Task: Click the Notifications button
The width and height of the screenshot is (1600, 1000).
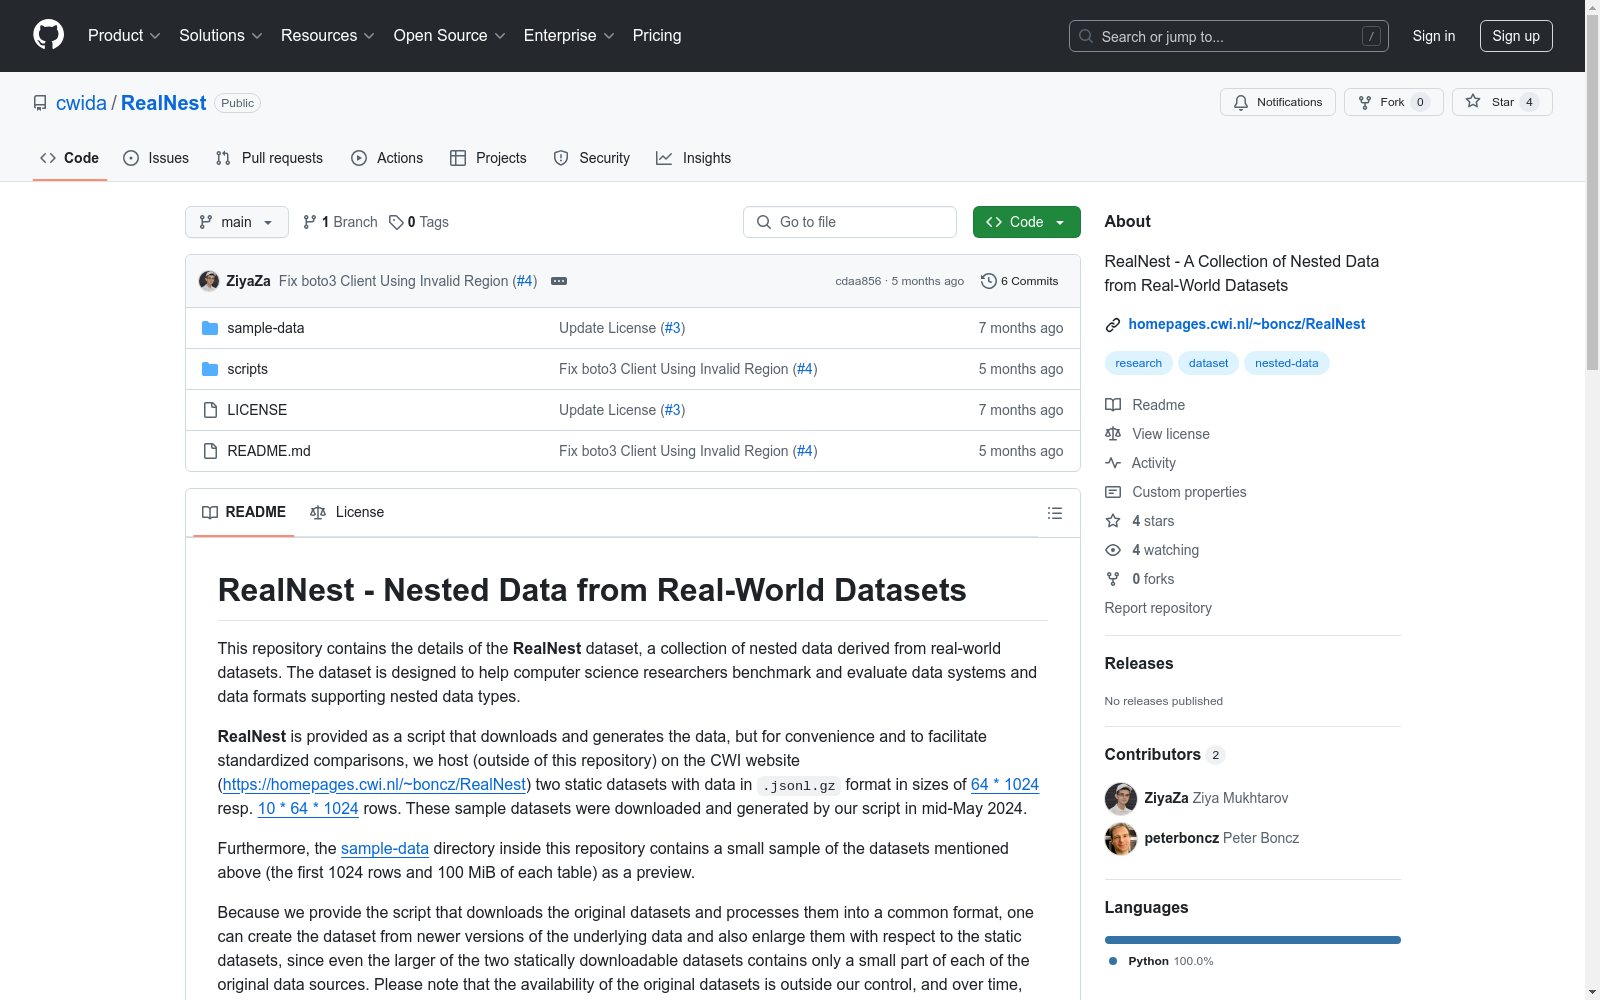Action: click(x=1278, y=102)
